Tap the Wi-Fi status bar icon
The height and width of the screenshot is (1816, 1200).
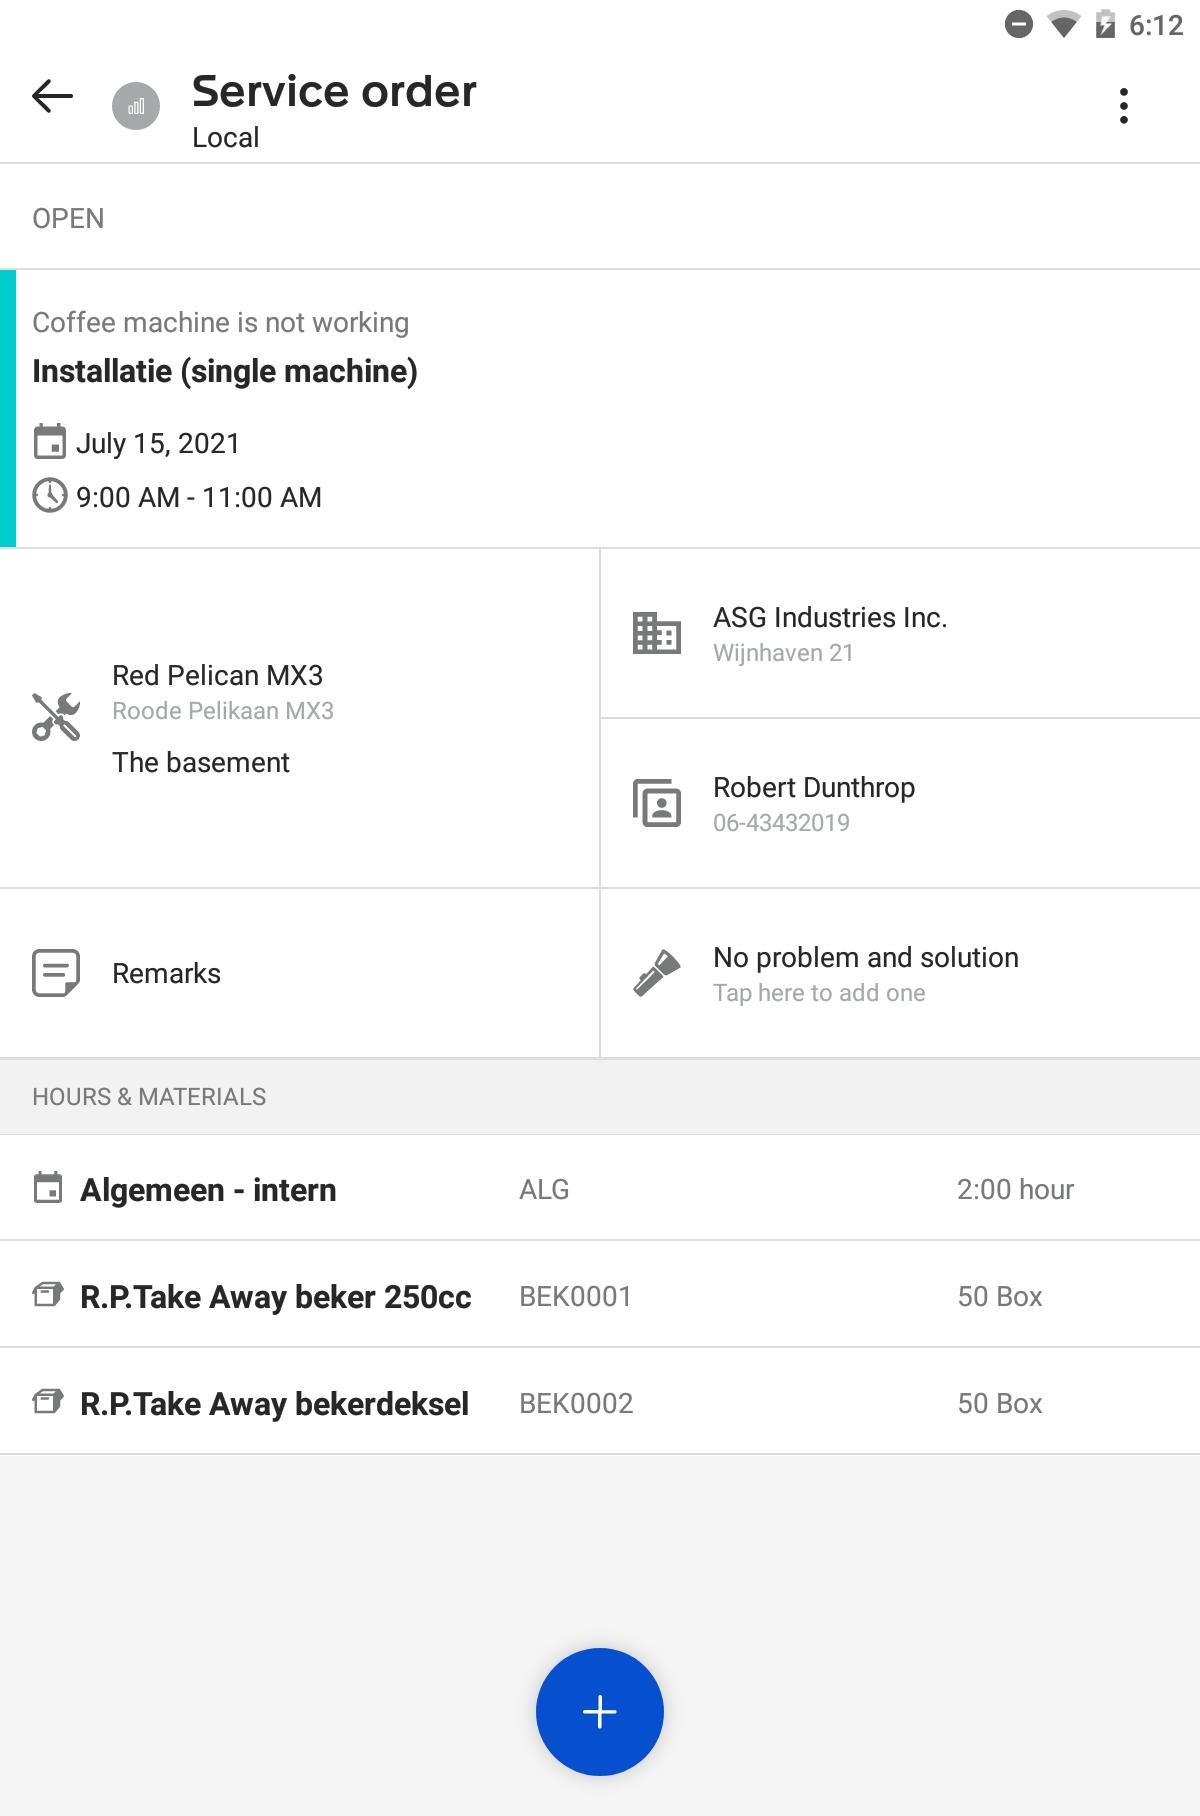tap(1064, 24)
